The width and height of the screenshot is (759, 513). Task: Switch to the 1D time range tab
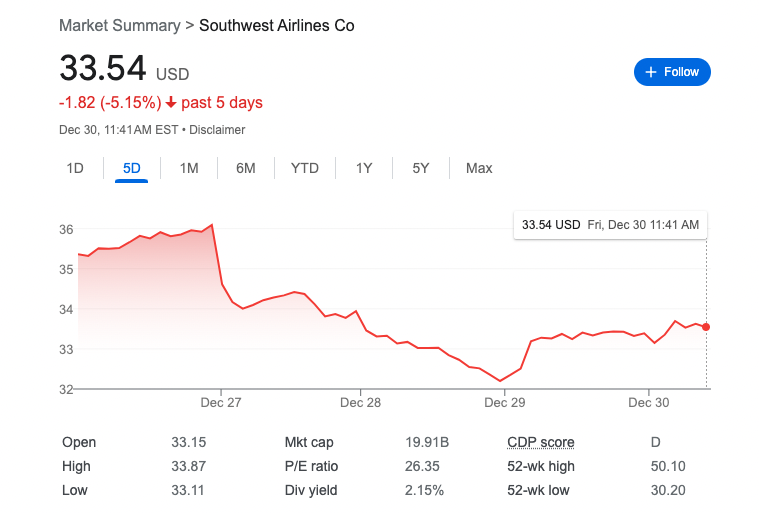tap(75, 168)
